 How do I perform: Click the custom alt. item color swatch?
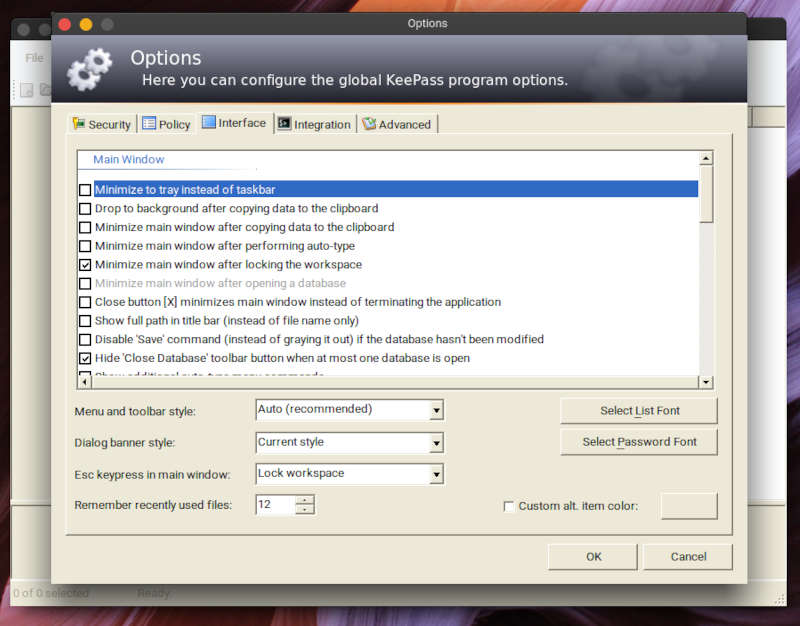(x=689, y=506)
